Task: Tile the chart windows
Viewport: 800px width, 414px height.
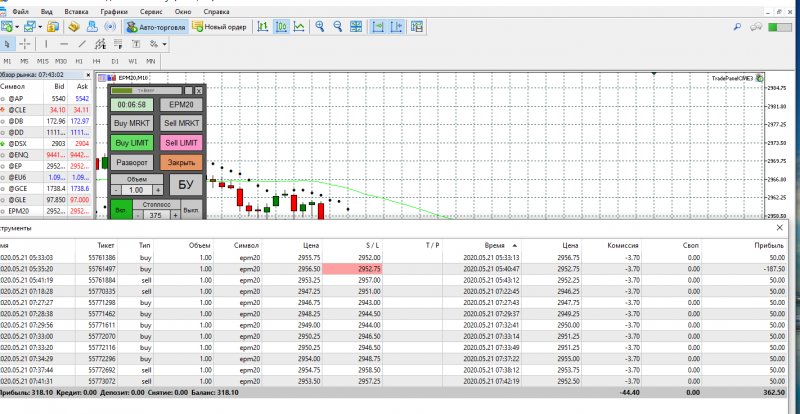Action: (x=356, y=27)
